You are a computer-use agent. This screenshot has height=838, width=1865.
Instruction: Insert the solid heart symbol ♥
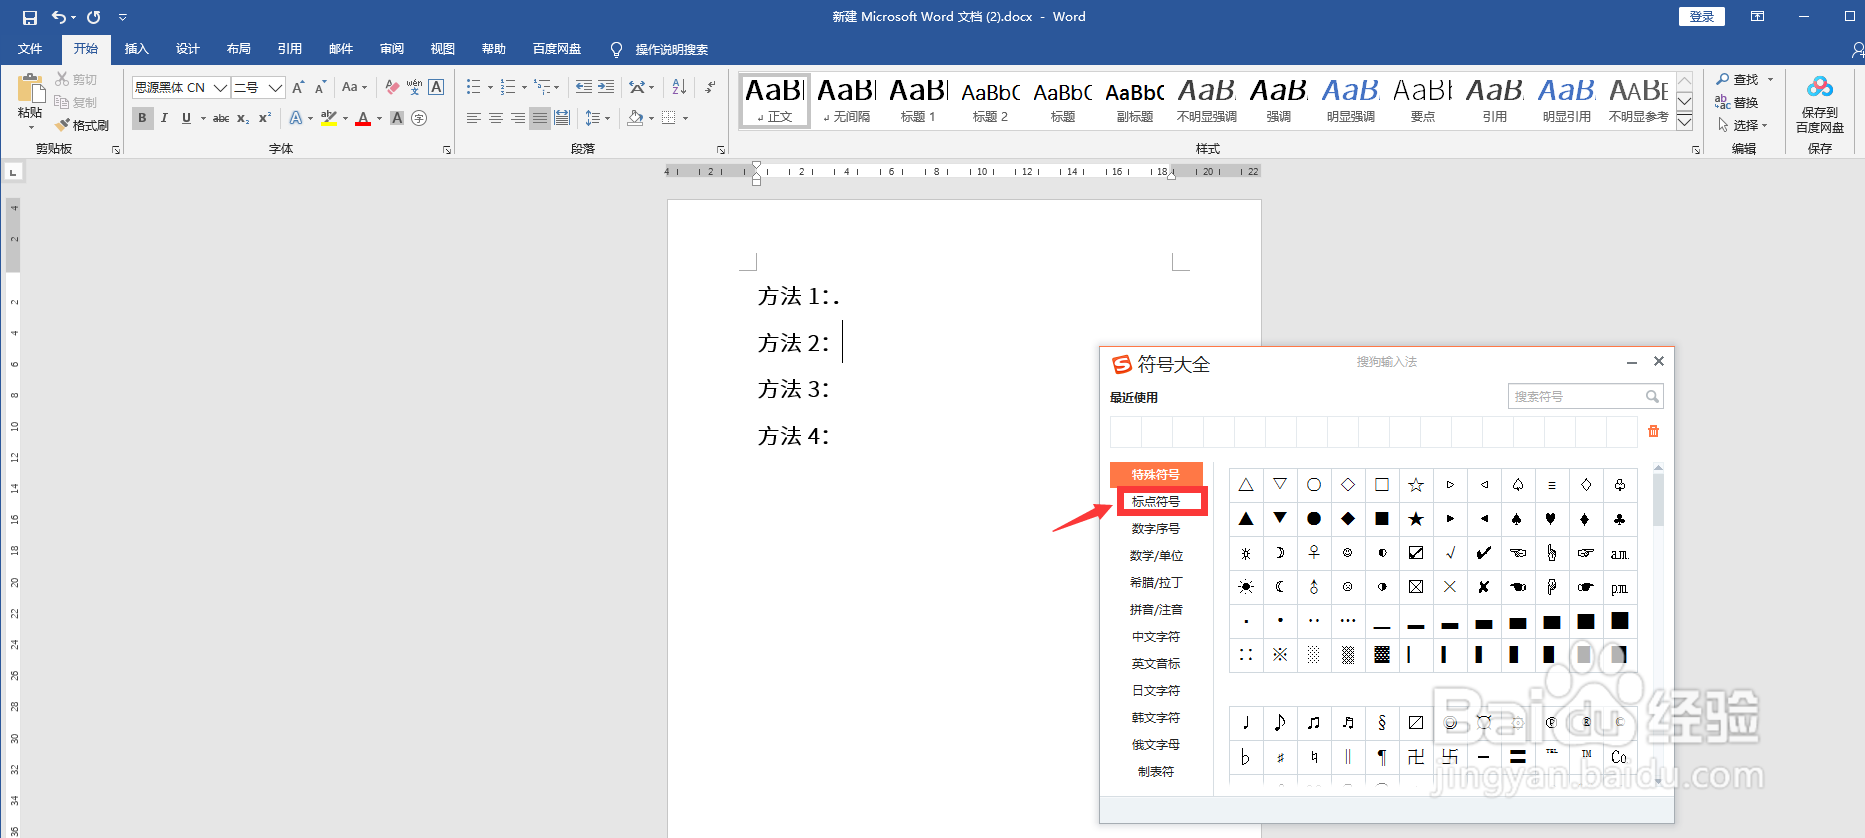tap(1551, 519)
